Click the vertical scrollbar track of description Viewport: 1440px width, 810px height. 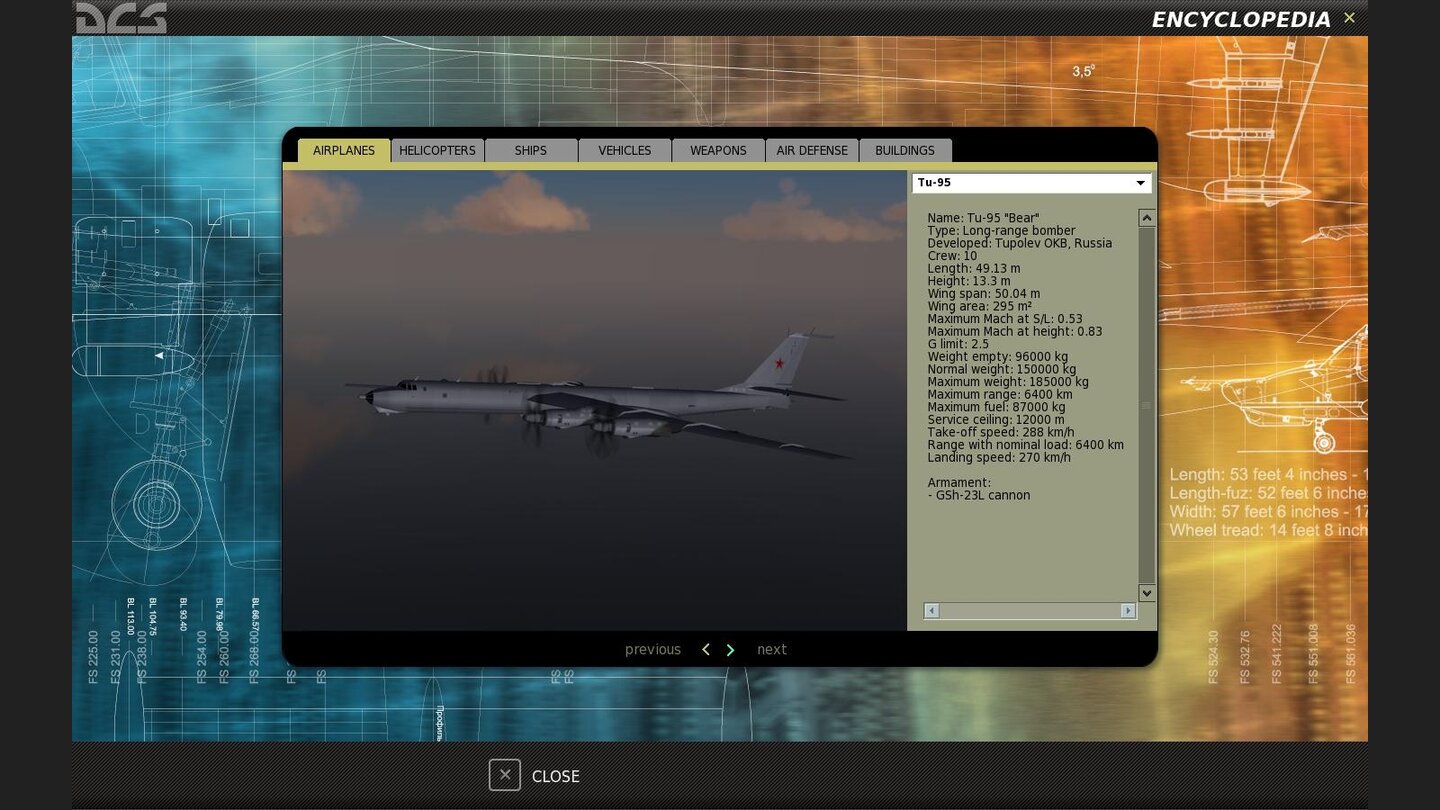coord(1147,405)
